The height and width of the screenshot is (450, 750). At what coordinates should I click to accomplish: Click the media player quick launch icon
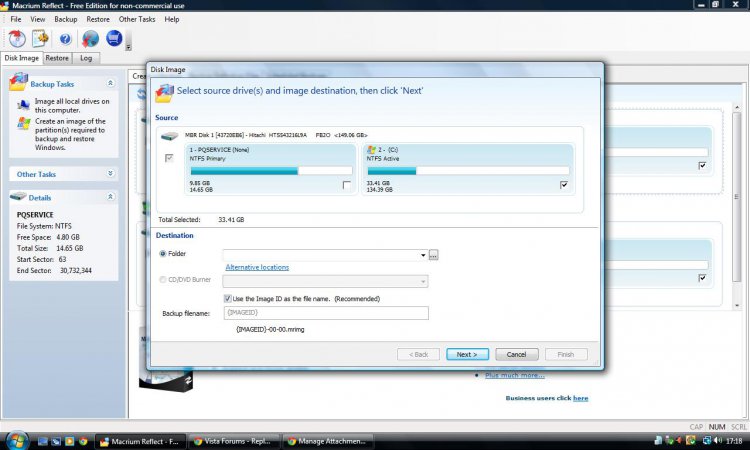coord(70,441)
